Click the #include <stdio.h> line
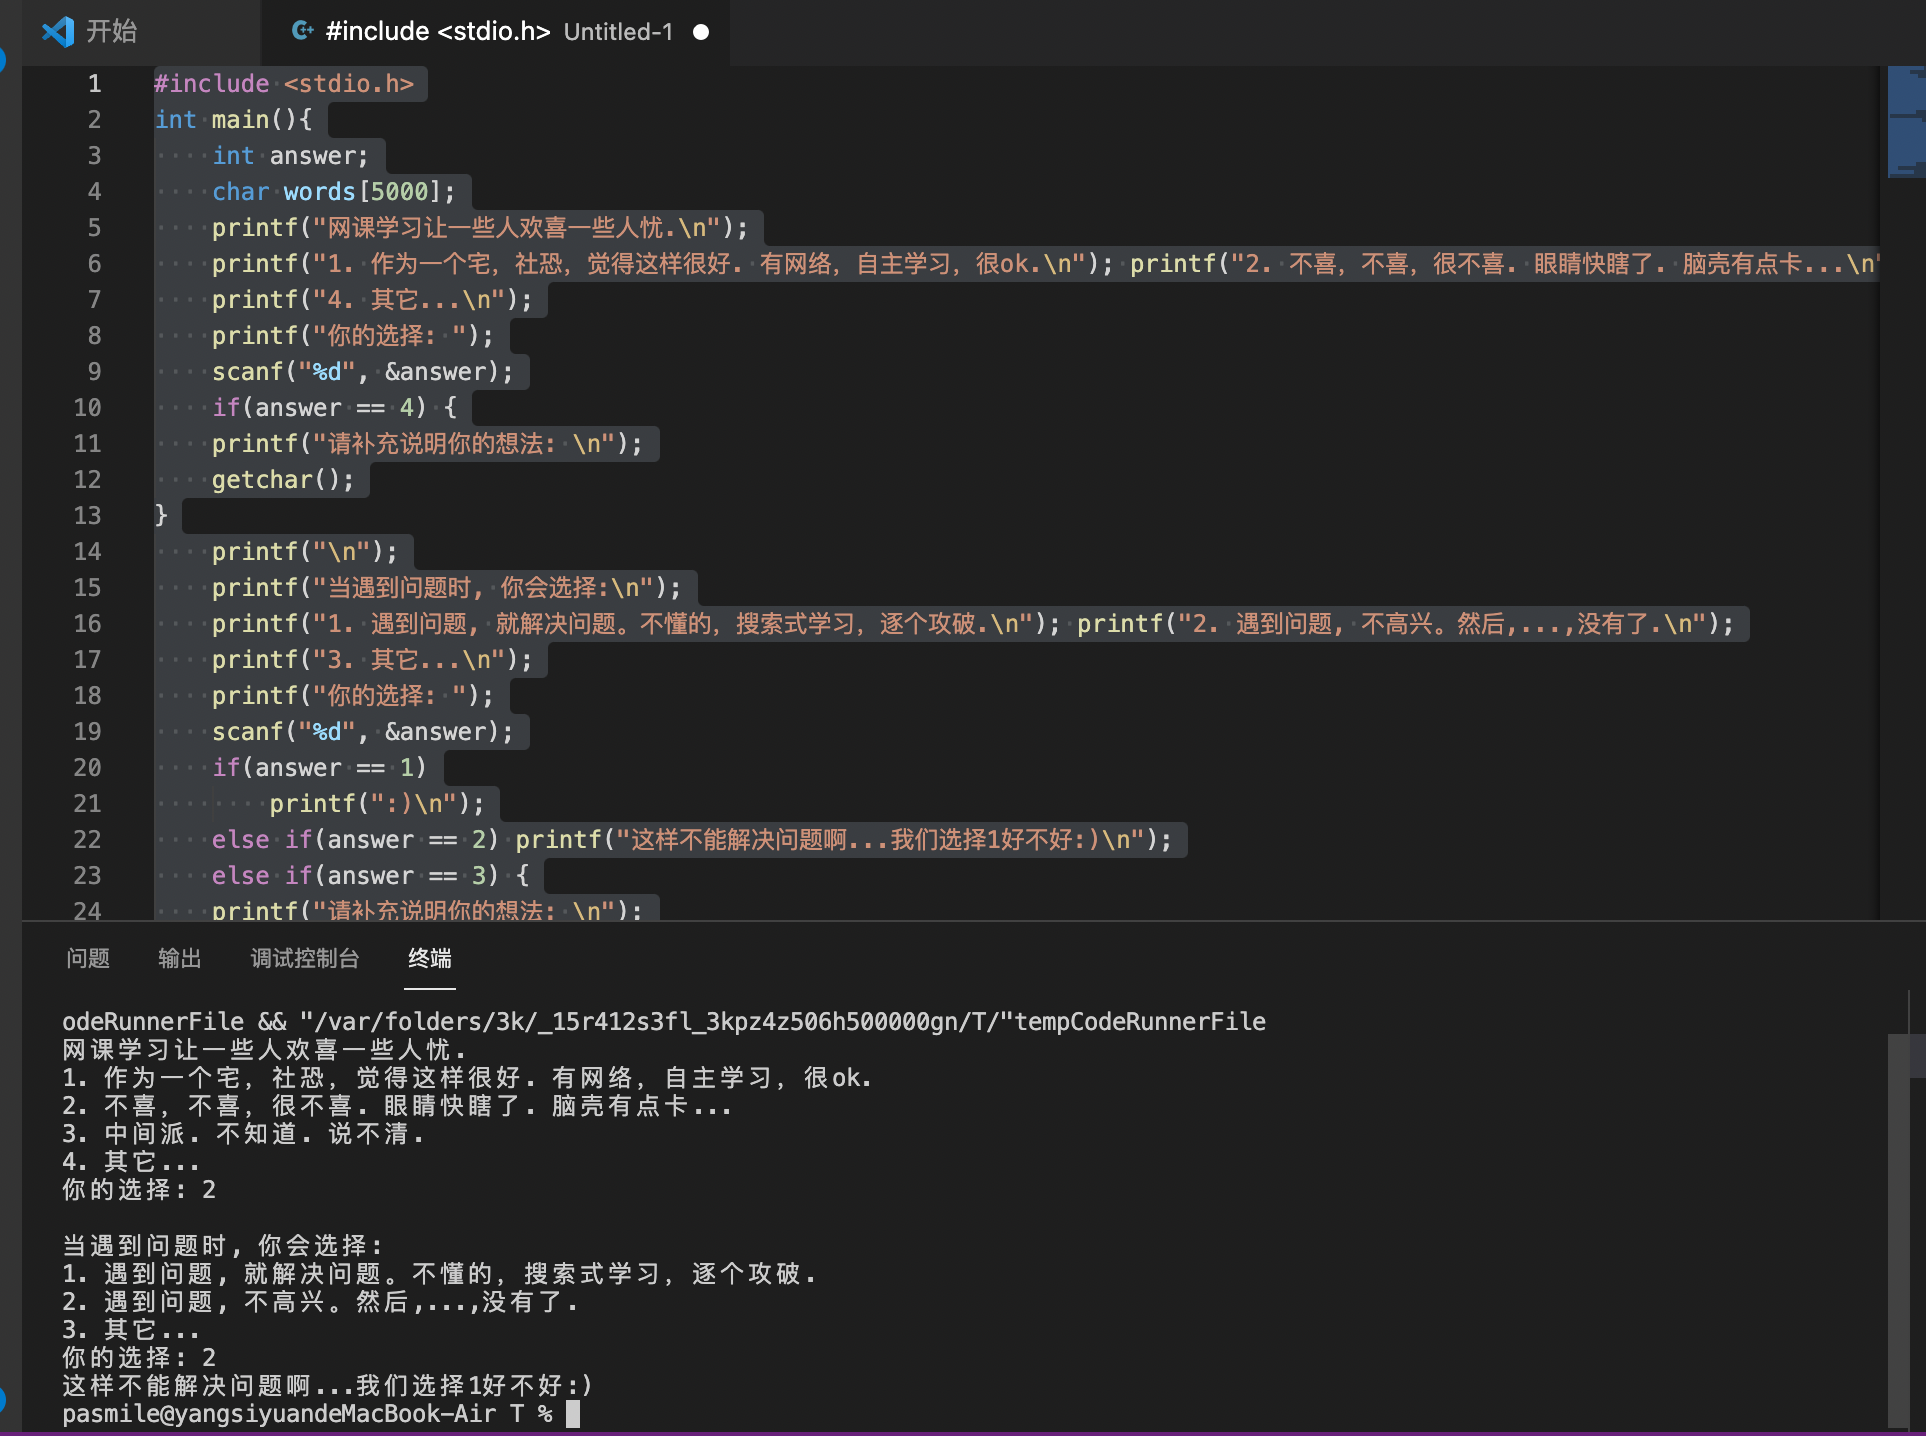The image size is (1926, 1436). point(284,84)
